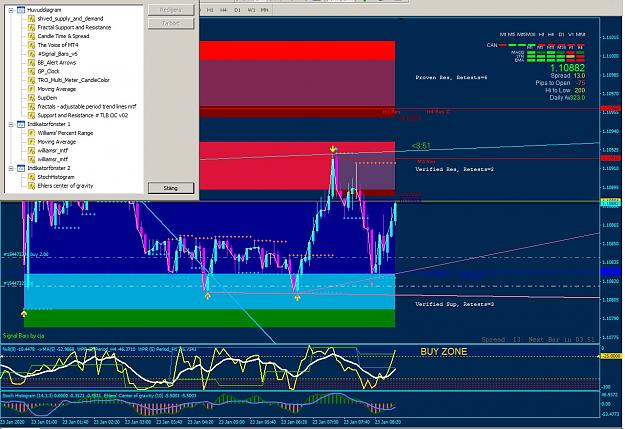
Task: Click the BUY ZONE text in indicator window
Action: 444,351
